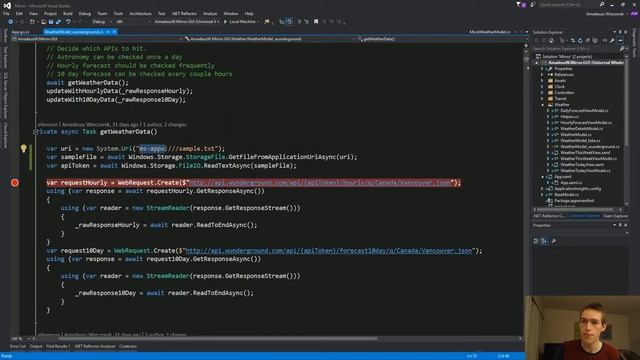
Task: Click the Save toolbar icon
Action: (51, 22)
